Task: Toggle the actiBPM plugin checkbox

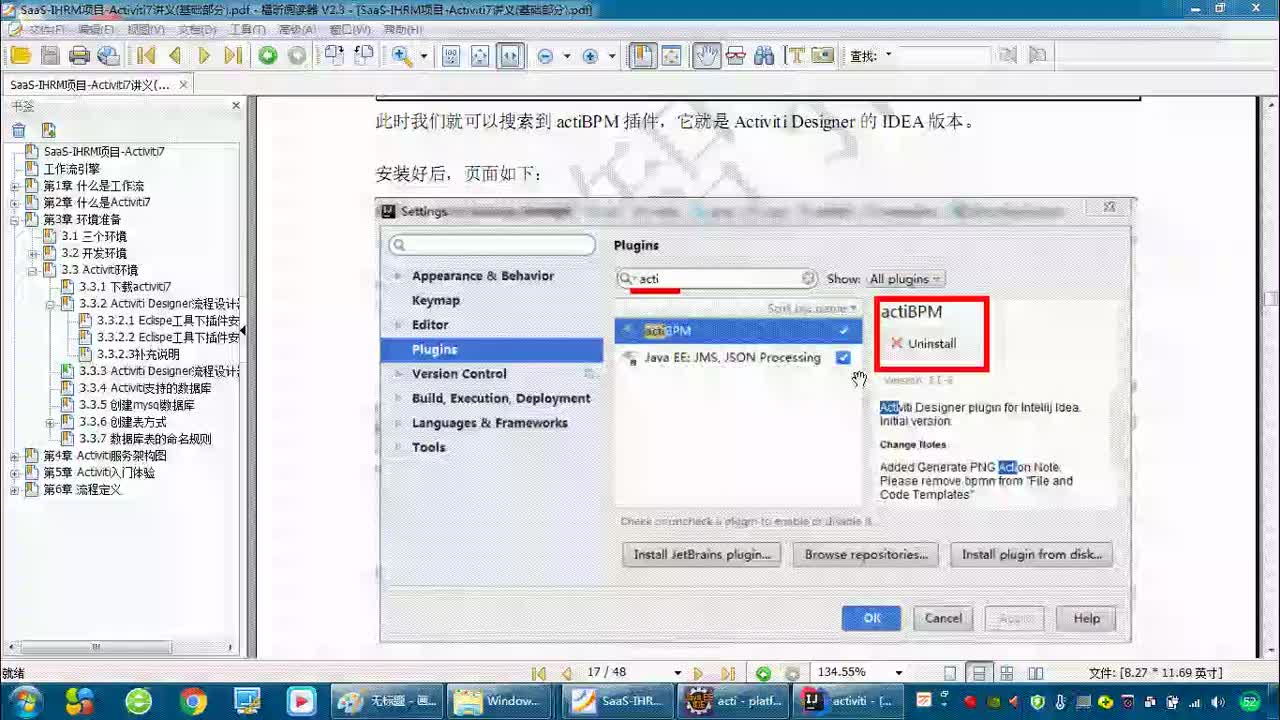Action: tap(844, 330)
